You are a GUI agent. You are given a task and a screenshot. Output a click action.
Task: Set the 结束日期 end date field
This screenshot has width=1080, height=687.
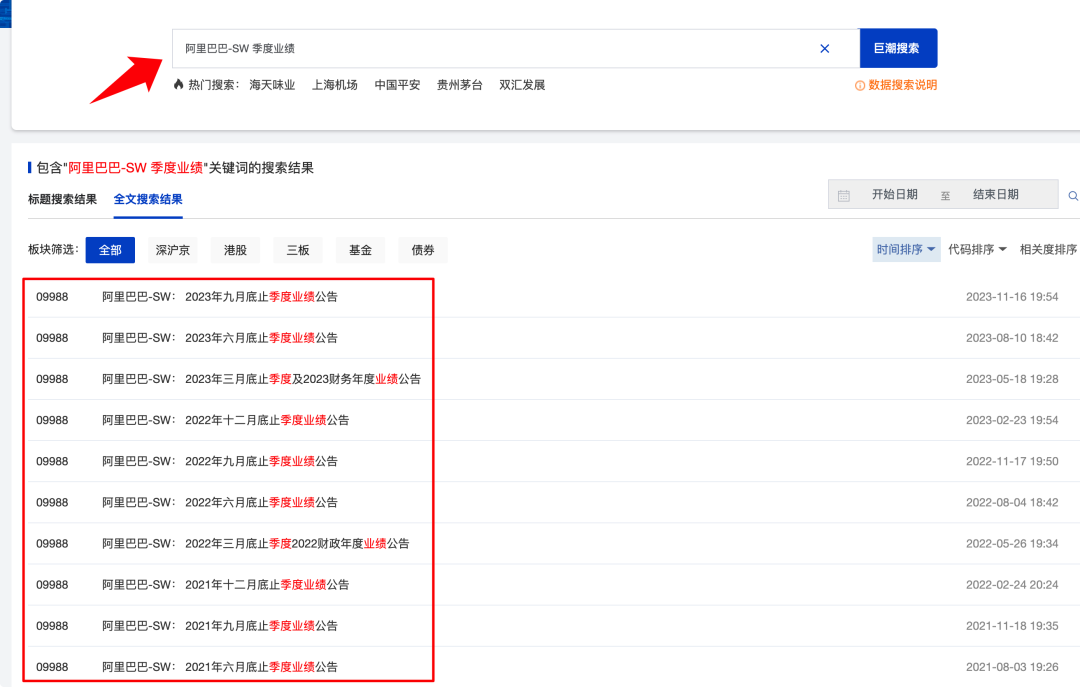click(995, 194)
